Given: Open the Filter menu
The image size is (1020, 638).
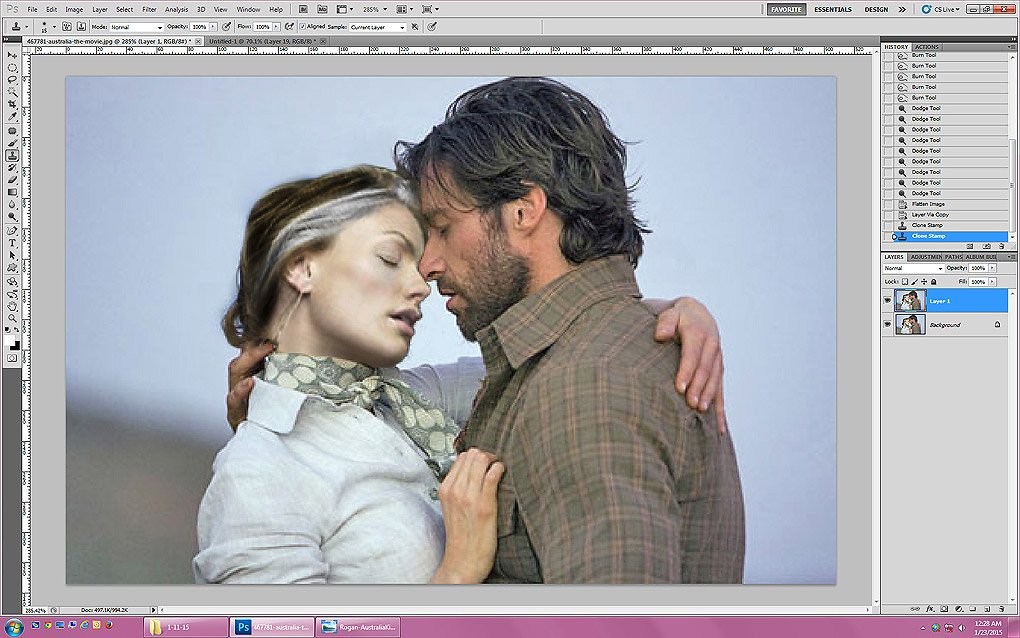Looking at the screenshot, I should coord(149,9).
